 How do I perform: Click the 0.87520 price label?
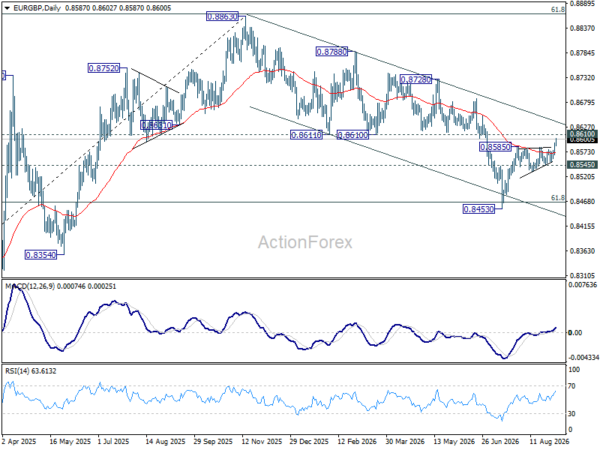pos(104,68)
